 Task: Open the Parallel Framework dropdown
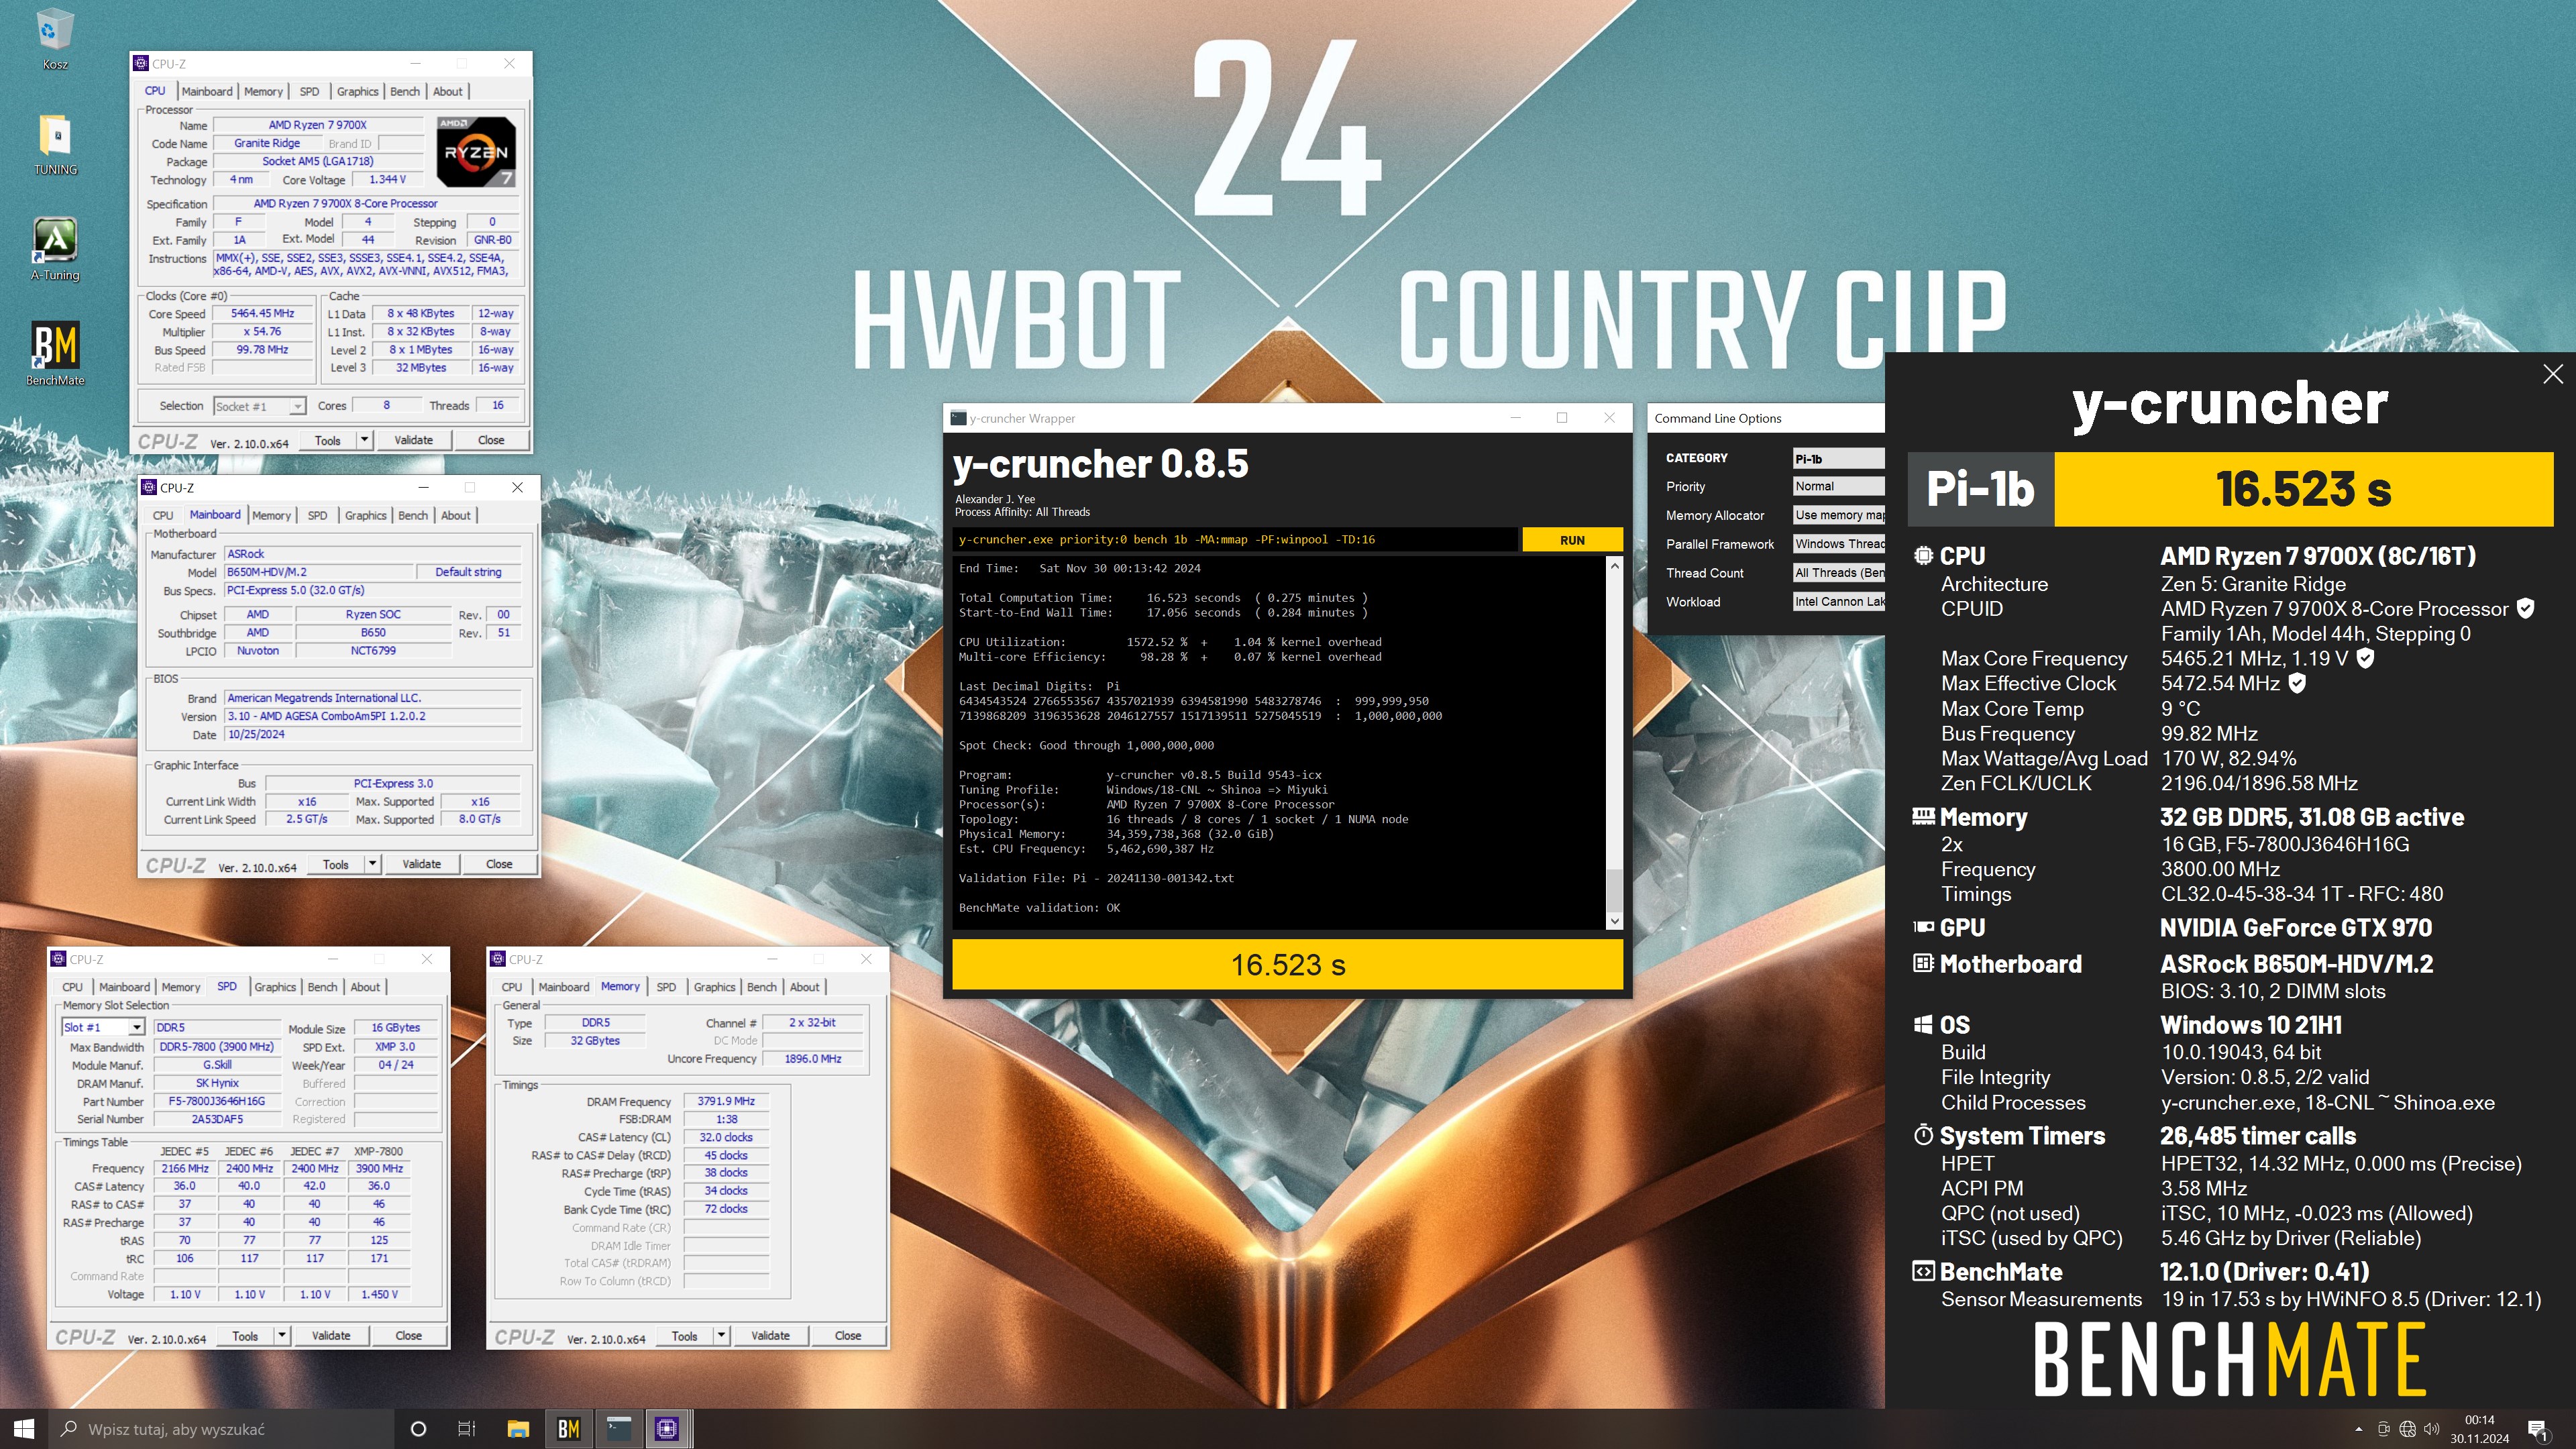coord(1838,544)
